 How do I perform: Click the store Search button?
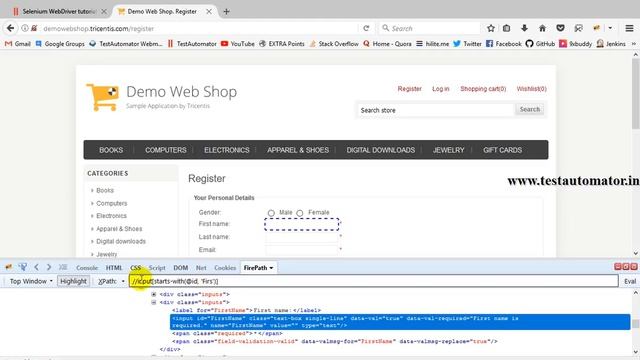point(530,109)
